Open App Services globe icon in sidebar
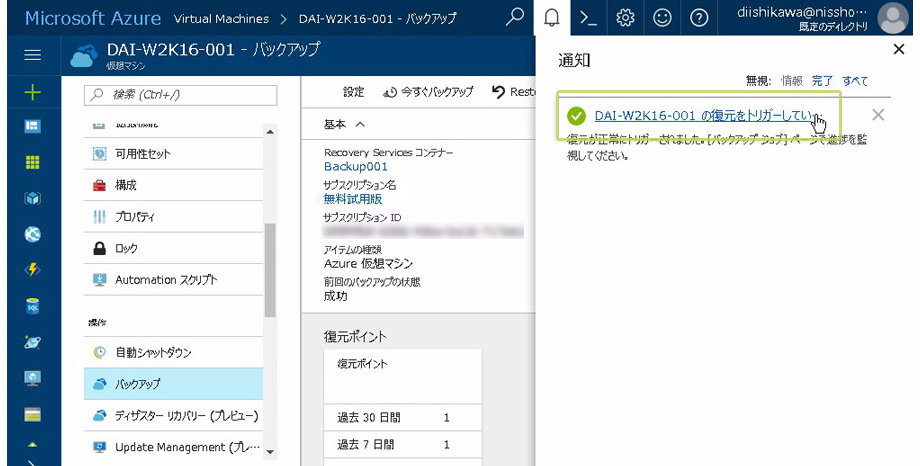Image resolution: width=920 pixels, height=466 pixels. (x=33, y=234)
